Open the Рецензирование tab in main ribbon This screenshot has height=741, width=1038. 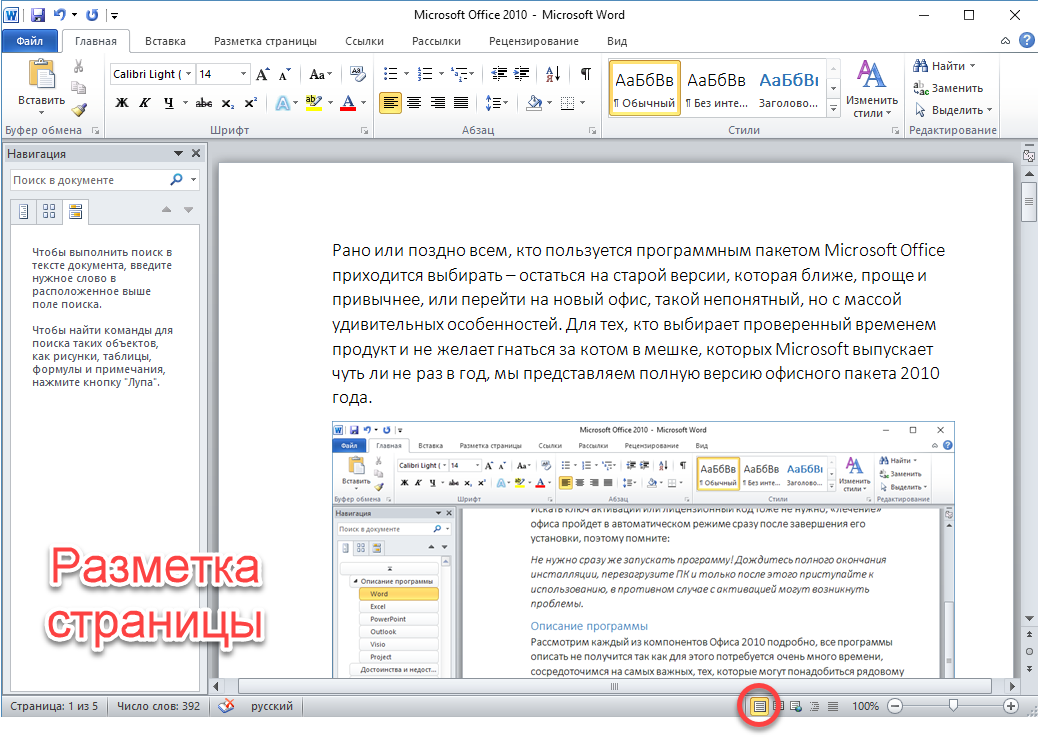(533, 41)
